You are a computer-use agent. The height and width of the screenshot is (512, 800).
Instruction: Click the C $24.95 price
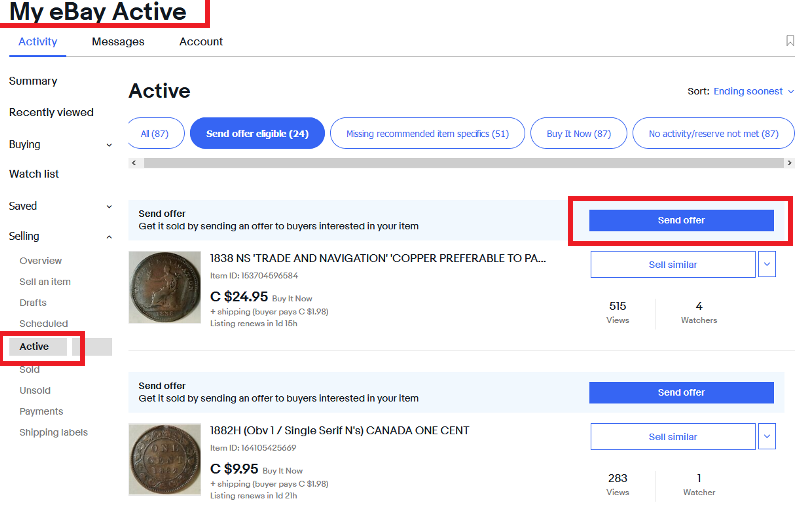coord(239,296)
